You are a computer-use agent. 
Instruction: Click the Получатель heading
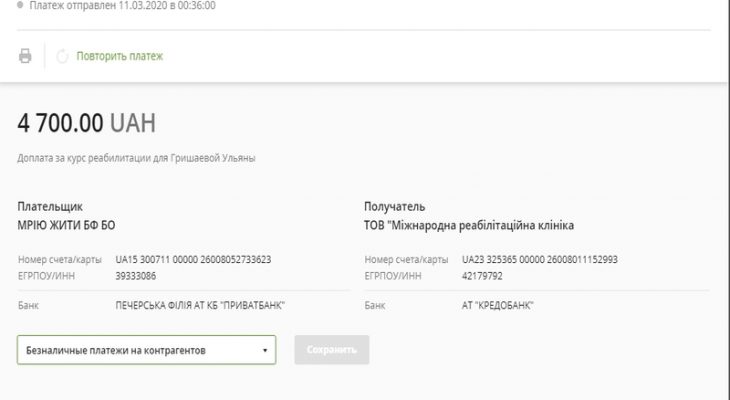pos(394,206)
